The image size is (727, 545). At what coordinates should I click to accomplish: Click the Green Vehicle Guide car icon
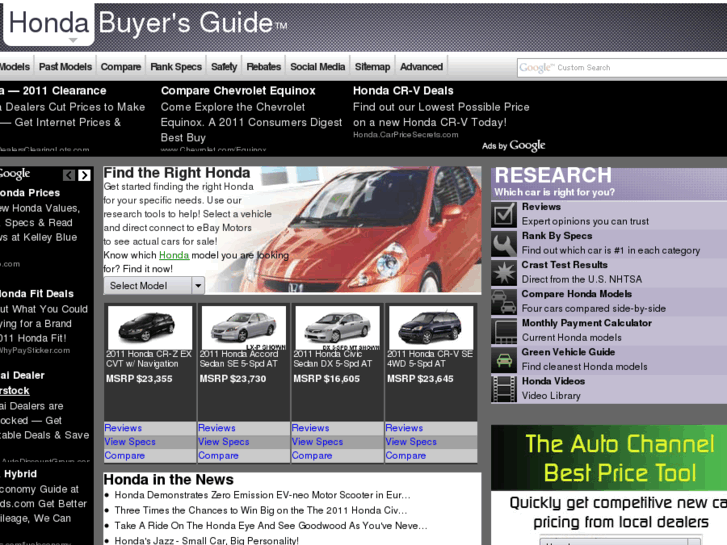[x=504, y=360]
